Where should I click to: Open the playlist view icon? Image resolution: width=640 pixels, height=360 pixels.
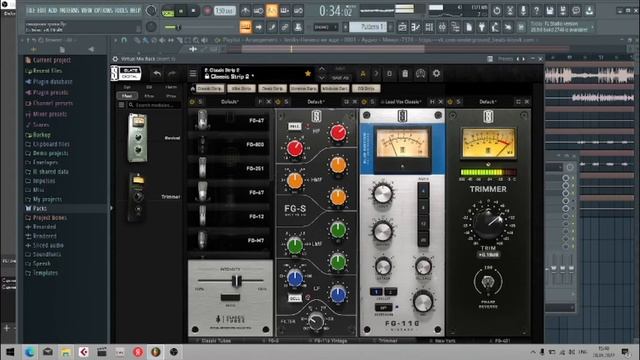(x=402, y=27)
